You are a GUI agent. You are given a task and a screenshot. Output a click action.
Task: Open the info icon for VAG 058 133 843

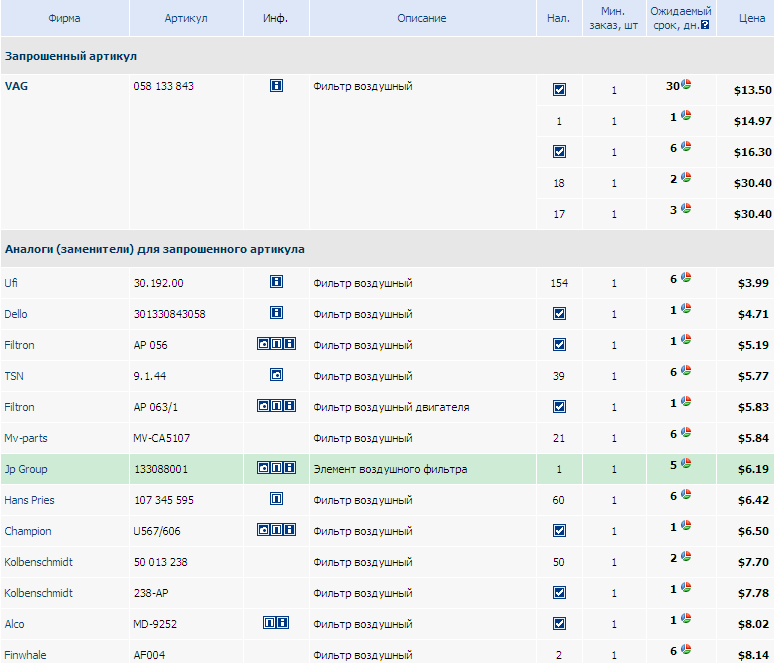(x=276, y=86)
